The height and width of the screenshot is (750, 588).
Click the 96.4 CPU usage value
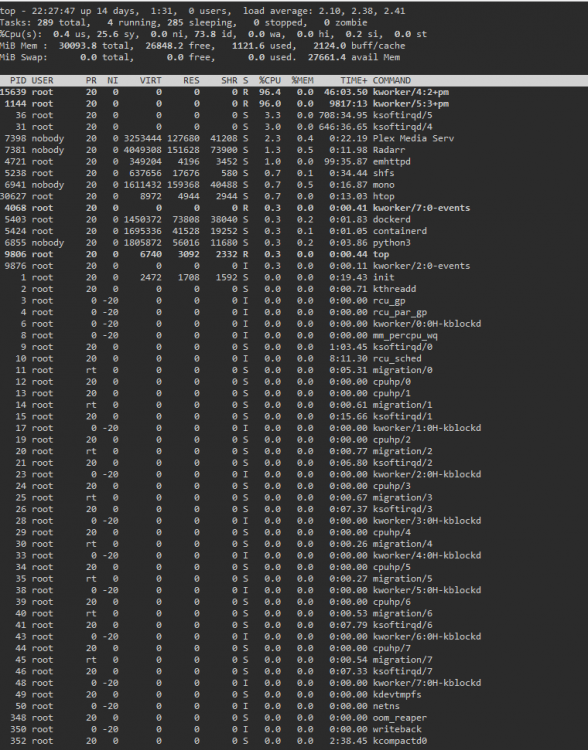270,92
